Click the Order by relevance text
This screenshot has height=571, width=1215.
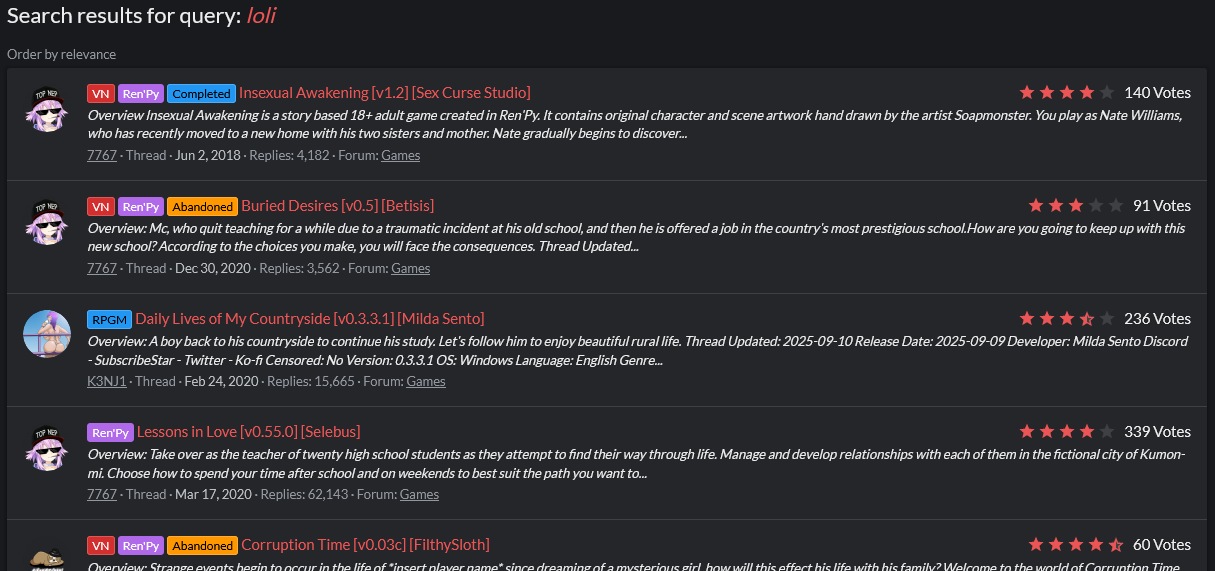[x=62, y=54]
